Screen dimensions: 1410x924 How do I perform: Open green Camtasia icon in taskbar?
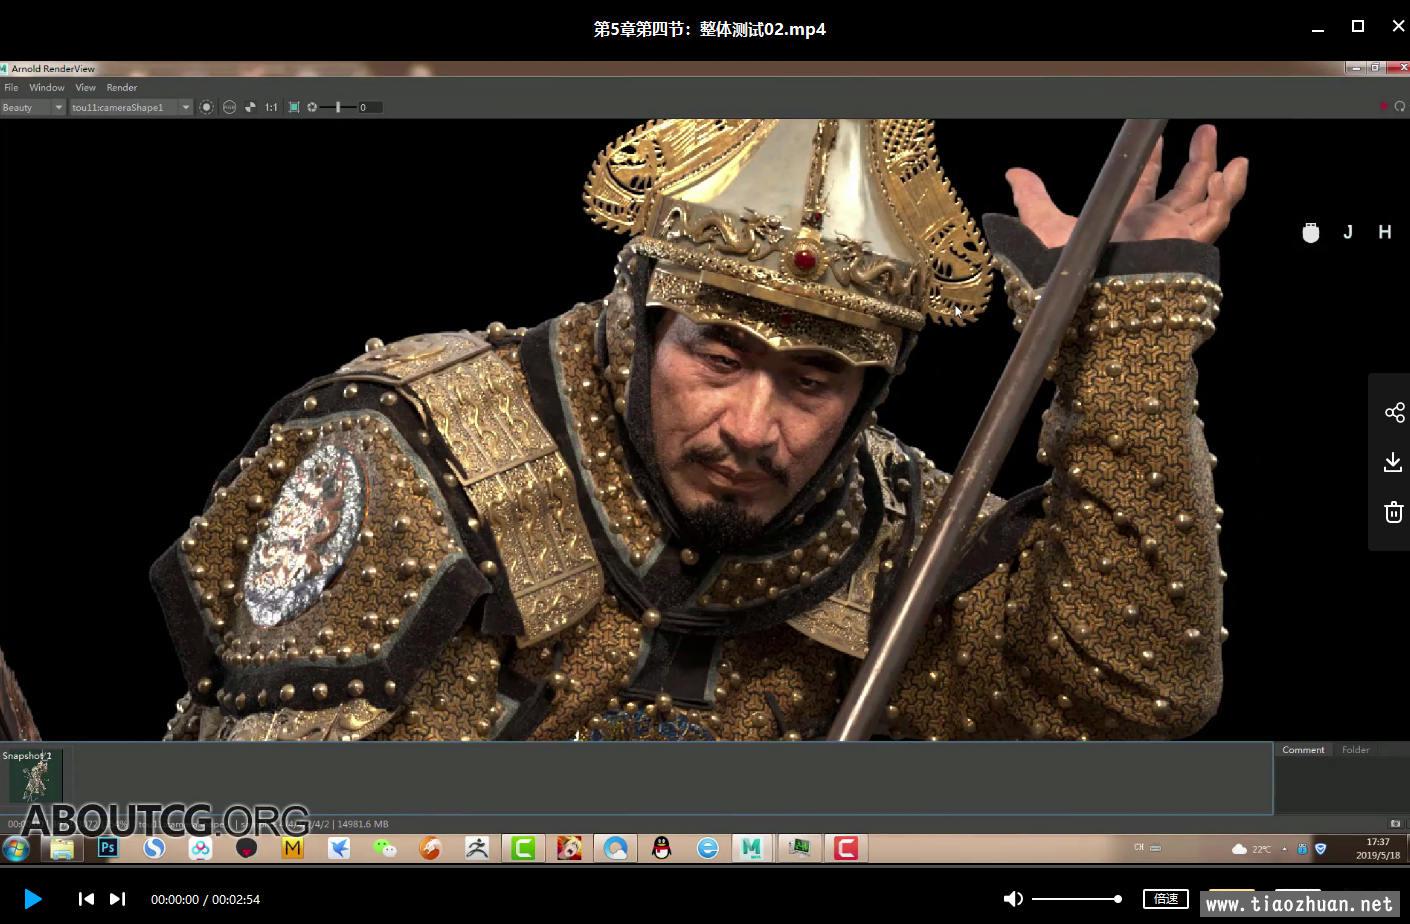coord(523,849)
